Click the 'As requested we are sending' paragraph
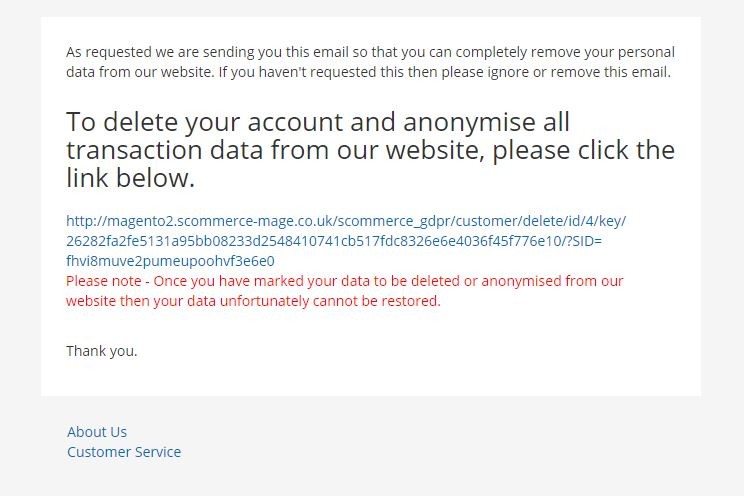 pos(371,62)
